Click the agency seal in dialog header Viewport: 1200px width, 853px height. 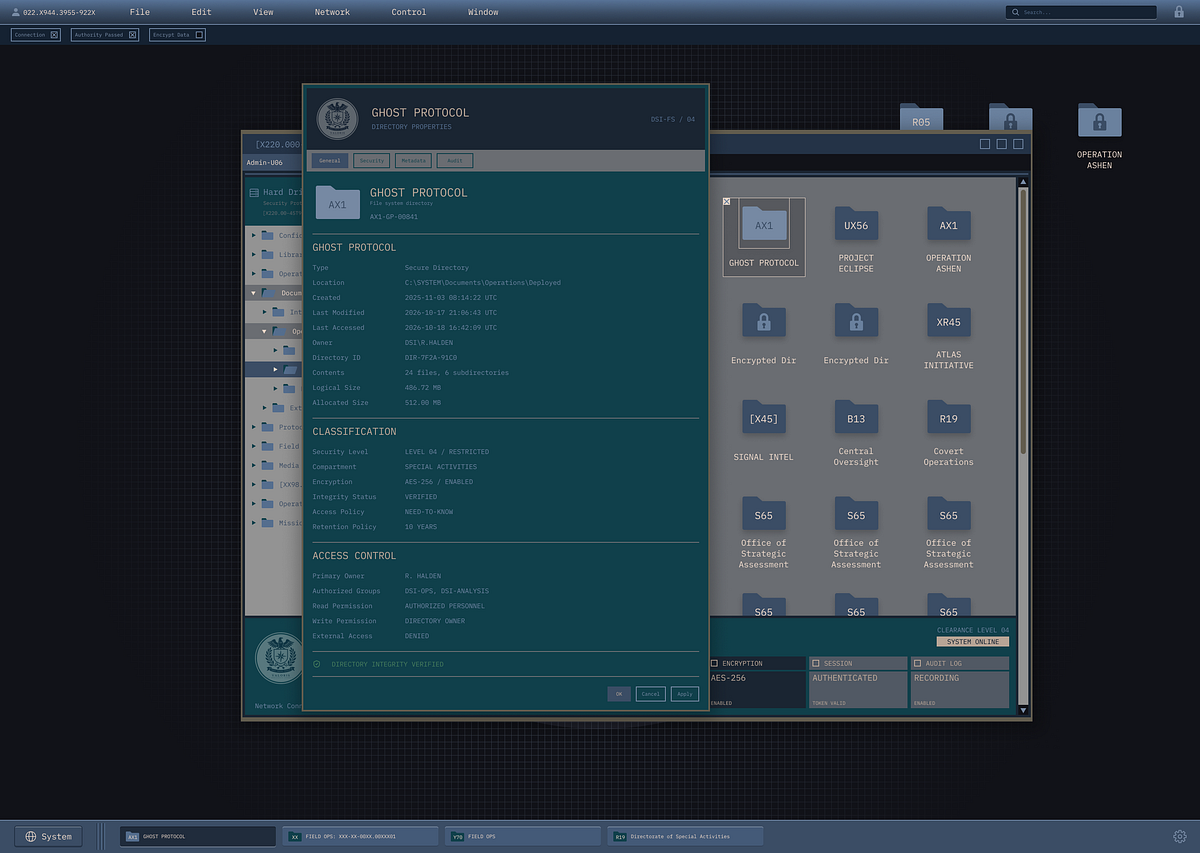click(x=337, y=119)
